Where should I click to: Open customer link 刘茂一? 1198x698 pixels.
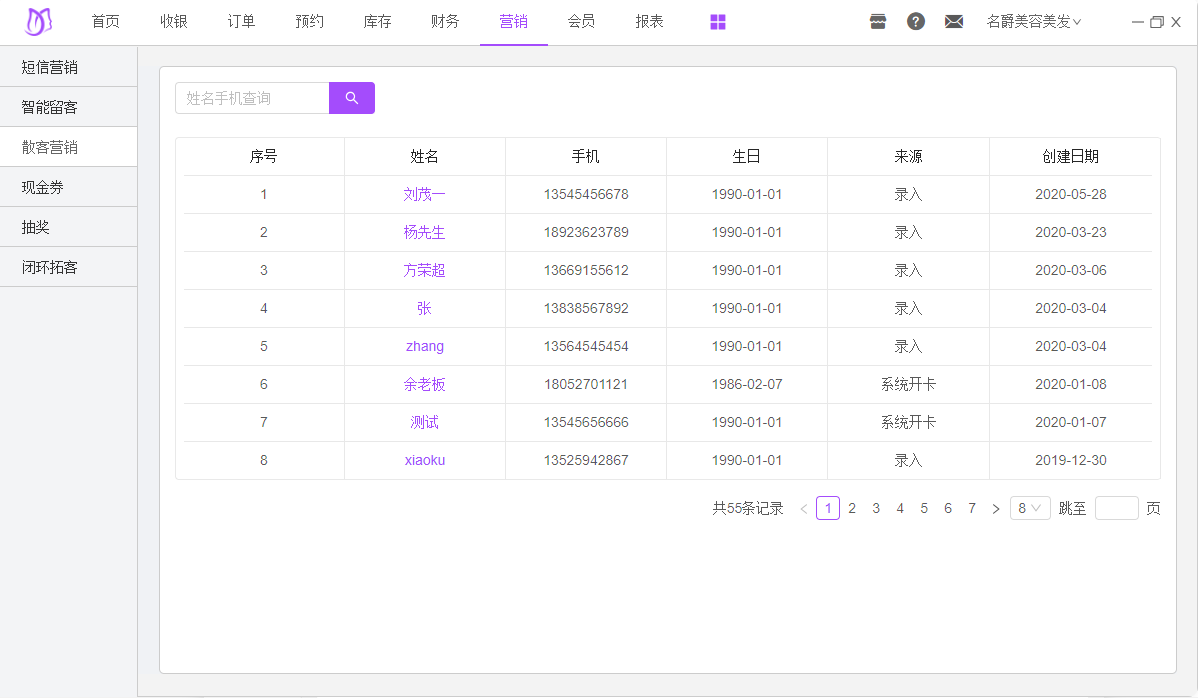424,194
